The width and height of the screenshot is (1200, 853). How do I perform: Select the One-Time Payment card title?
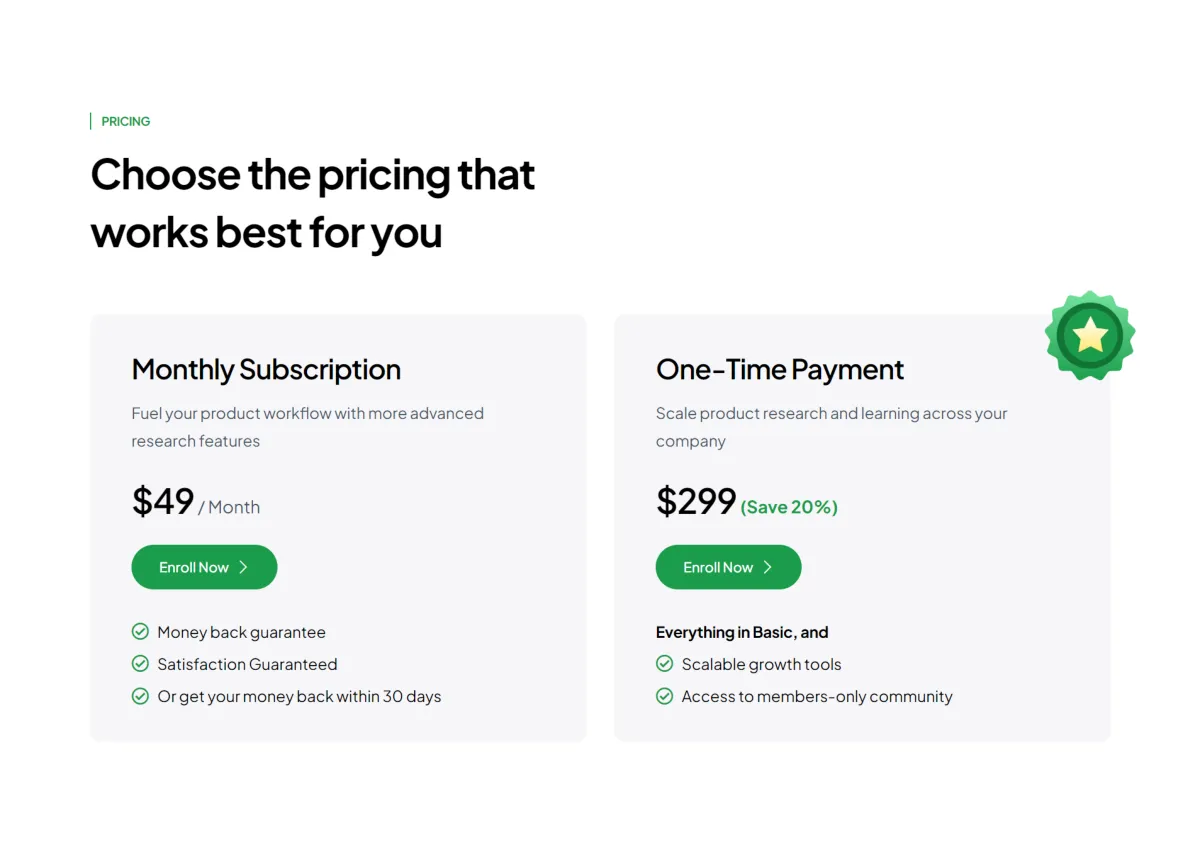click(780, 370)
